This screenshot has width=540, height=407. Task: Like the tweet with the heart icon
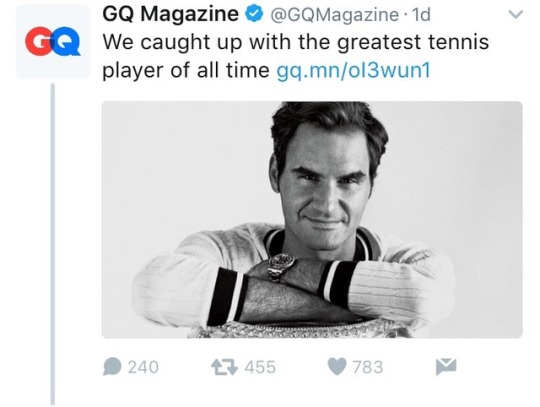[336, 366]
